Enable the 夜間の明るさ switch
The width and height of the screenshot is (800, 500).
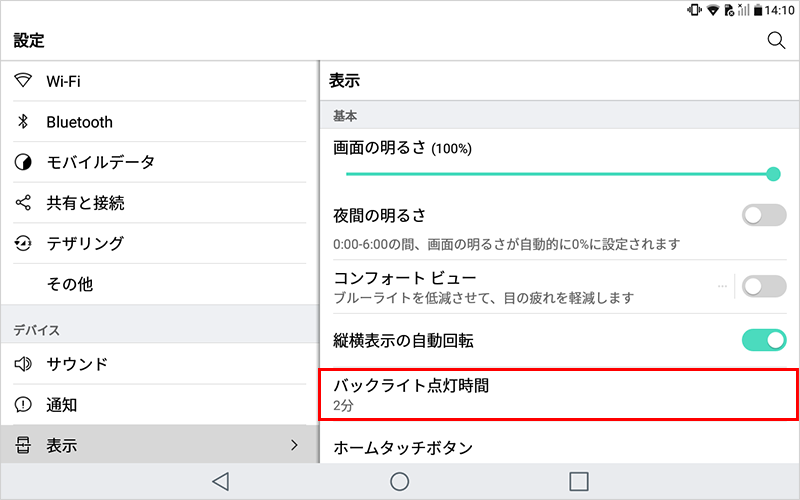pyautogui.click(x=764, y=215)
